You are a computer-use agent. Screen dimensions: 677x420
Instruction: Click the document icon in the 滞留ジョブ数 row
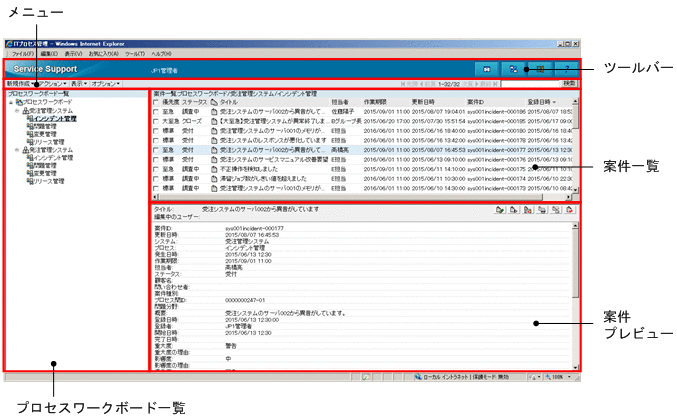click(214, 179)
